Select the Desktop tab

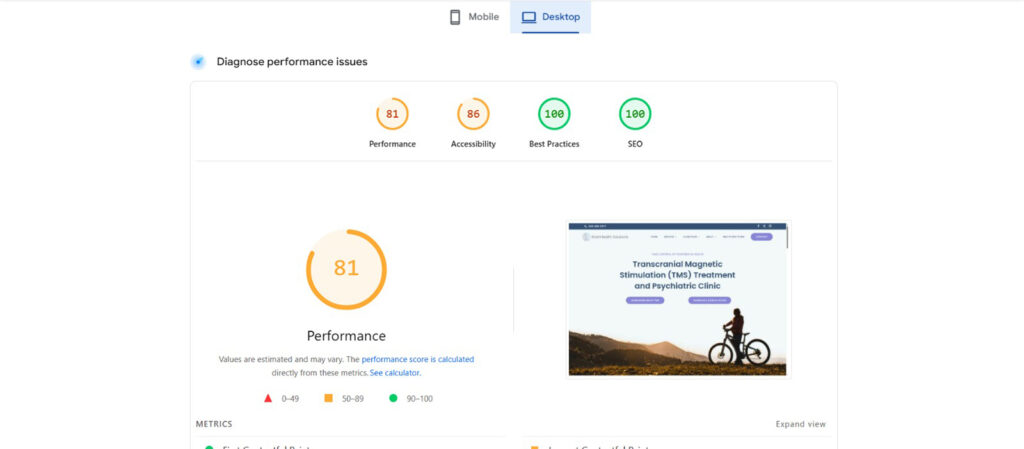[550, 17]
